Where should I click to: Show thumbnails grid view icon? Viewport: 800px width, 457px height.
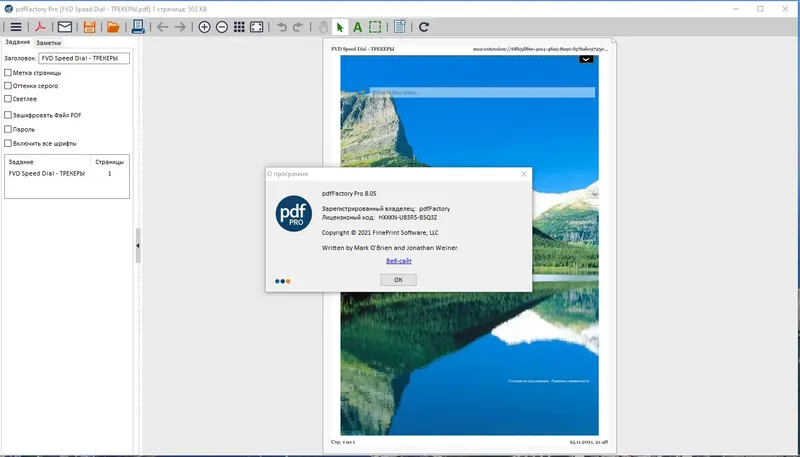(239, 27)
